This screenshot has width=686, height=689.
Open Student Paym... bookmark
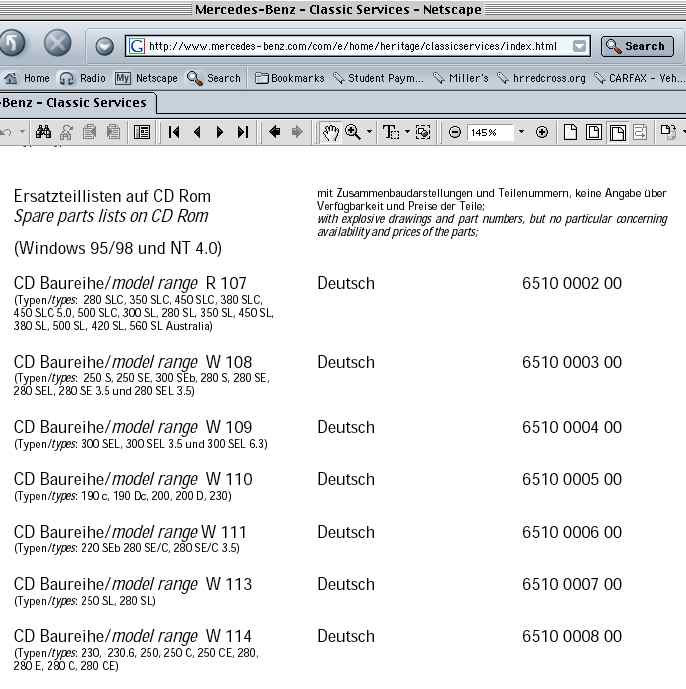pos(379,78)
